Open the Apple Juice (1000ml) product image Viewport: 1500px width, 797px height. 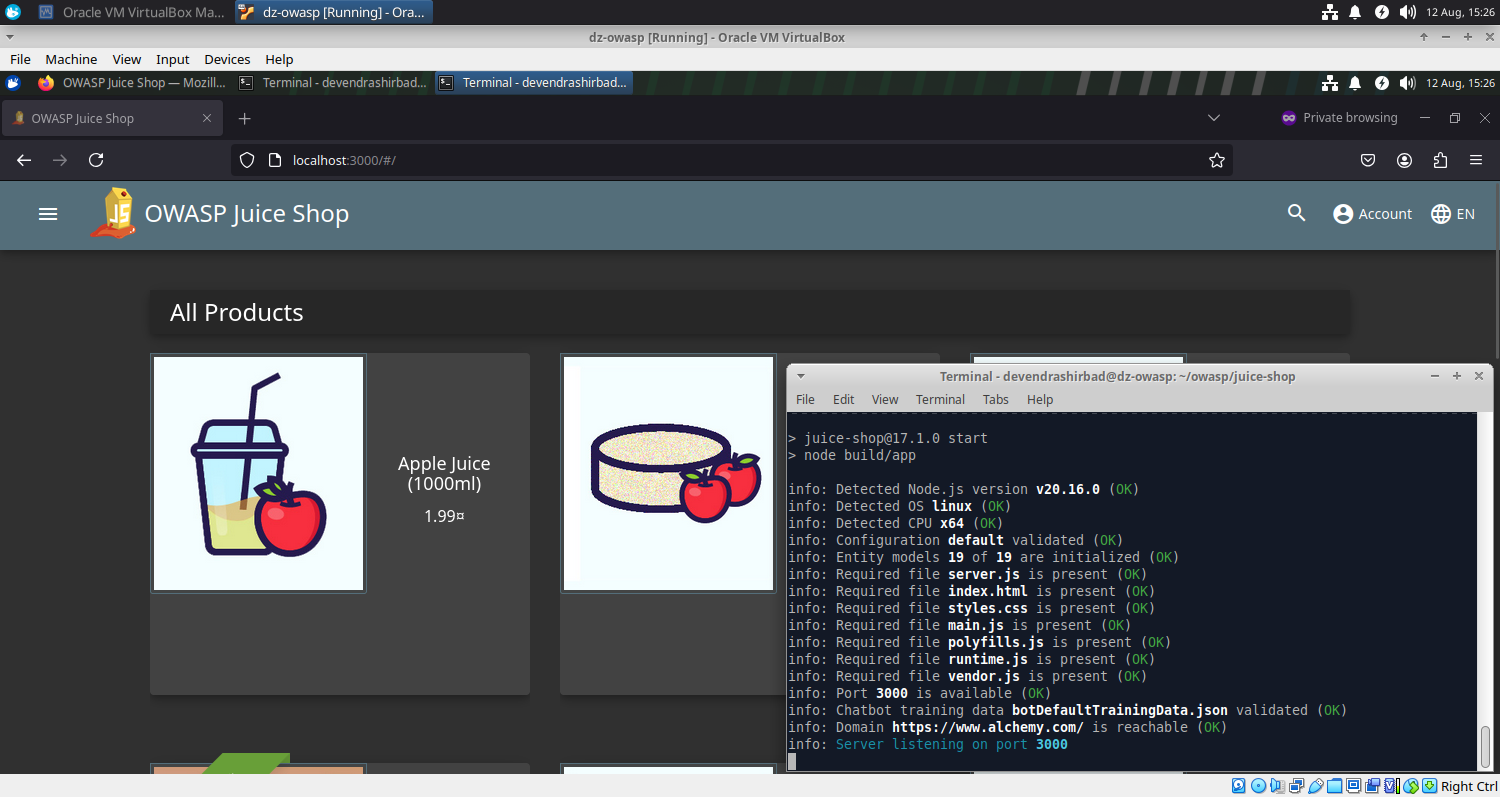click(x=259, y=473)
